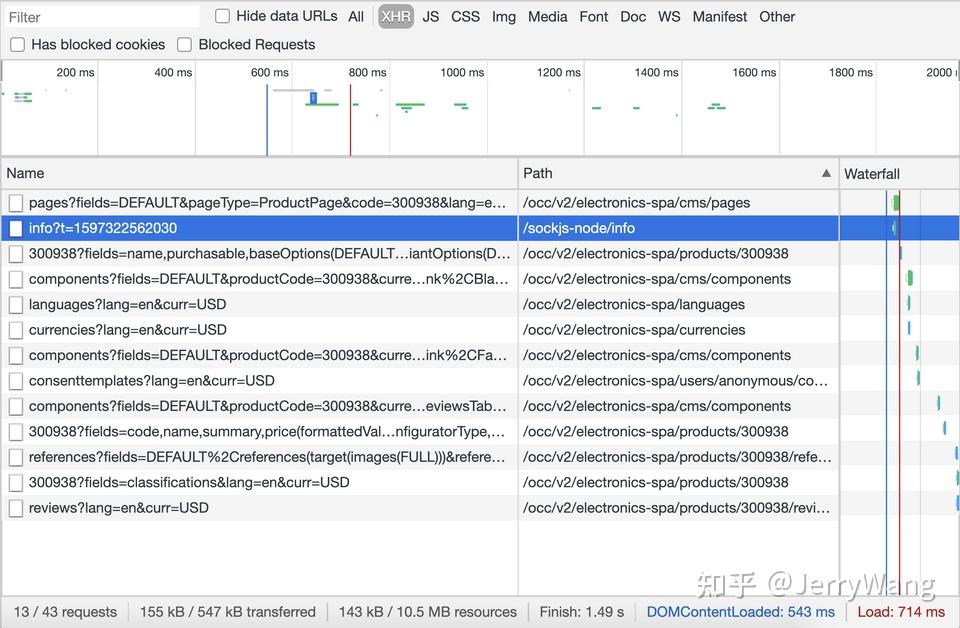This screenshot has height=628, width=960.
Task: Filter requests by Manifest
Action: coord(719,17)
